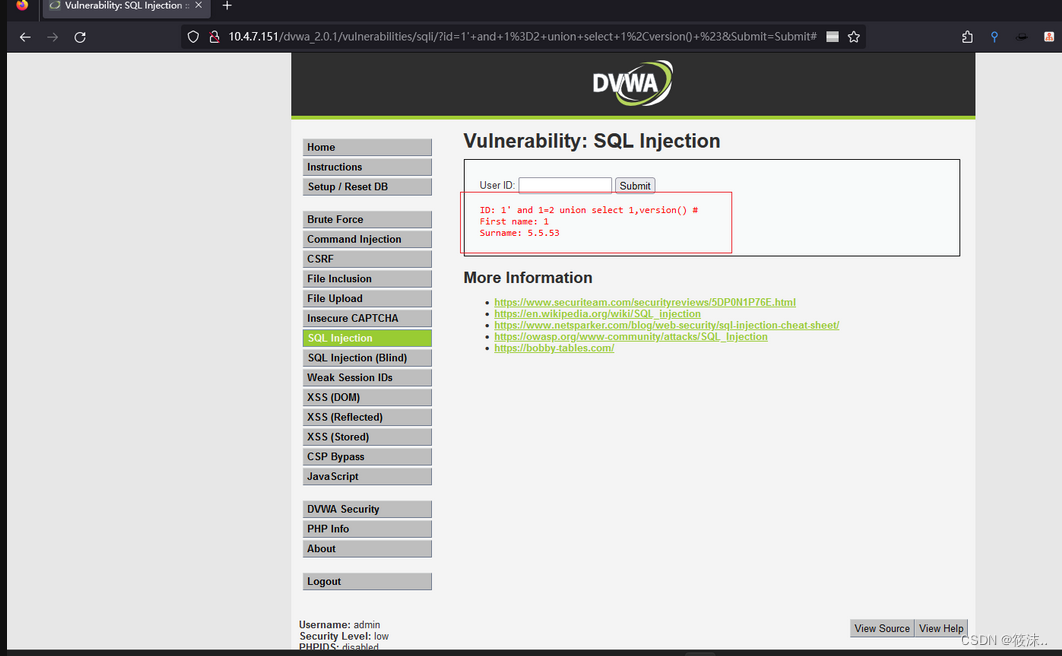This screenshot has width=1062, height=656.
Task: Open CSP Bypass page
Action: coord(367,456)
